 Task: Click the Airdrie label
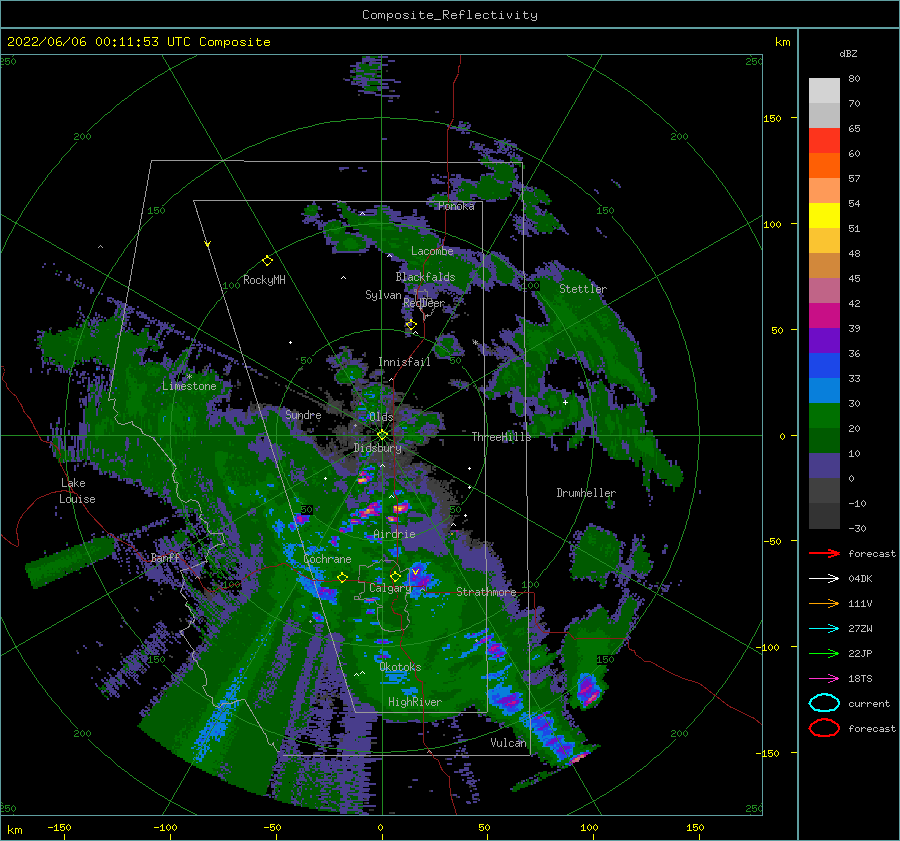click(x=394, y=534)
